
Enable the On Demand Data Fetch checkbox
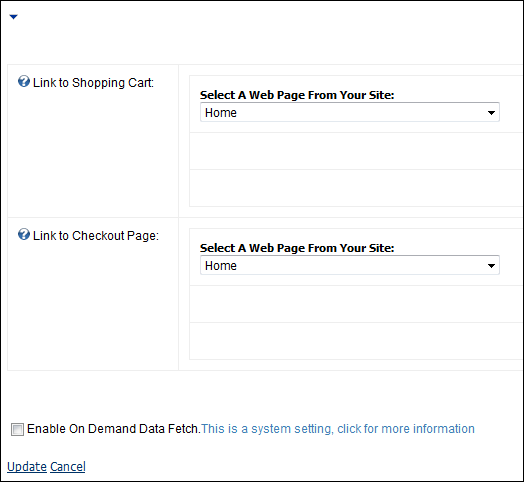(x=17, y=429)
